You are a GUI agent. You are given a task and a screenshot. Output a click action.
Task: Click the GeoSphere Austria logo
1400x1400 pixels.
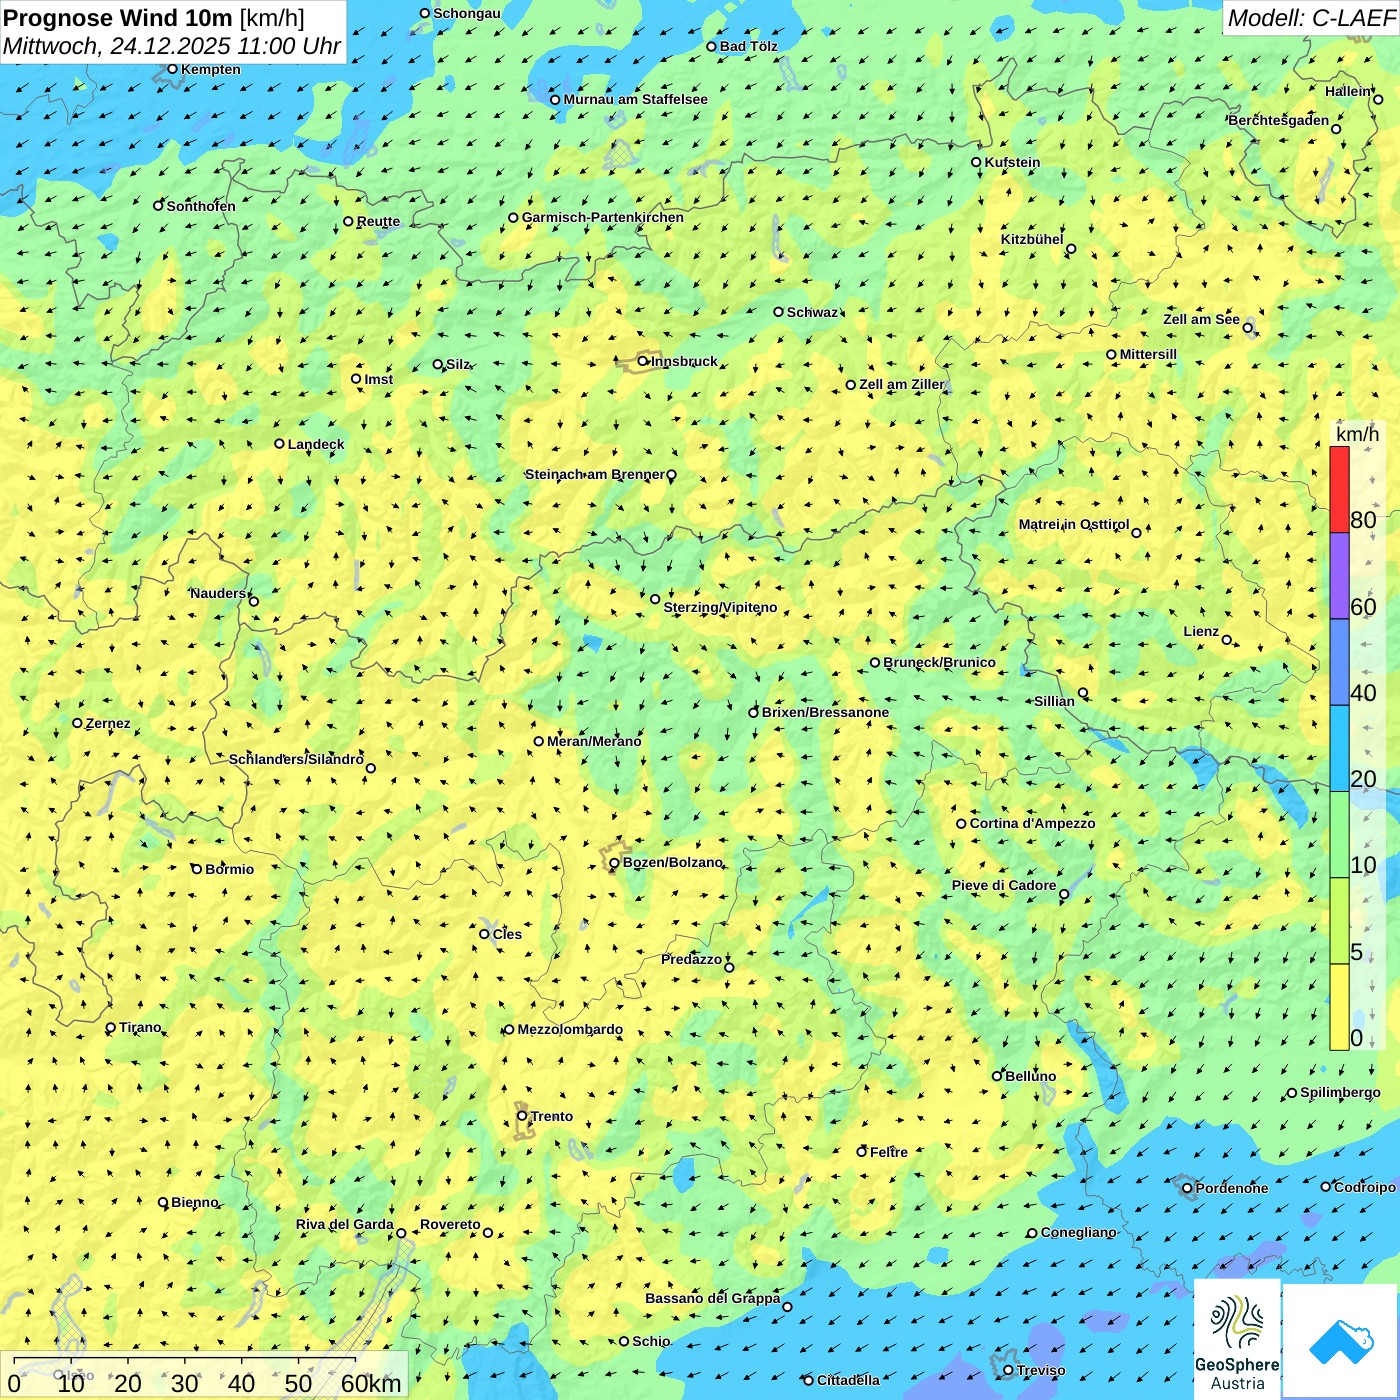(x=1237, y=1337)
